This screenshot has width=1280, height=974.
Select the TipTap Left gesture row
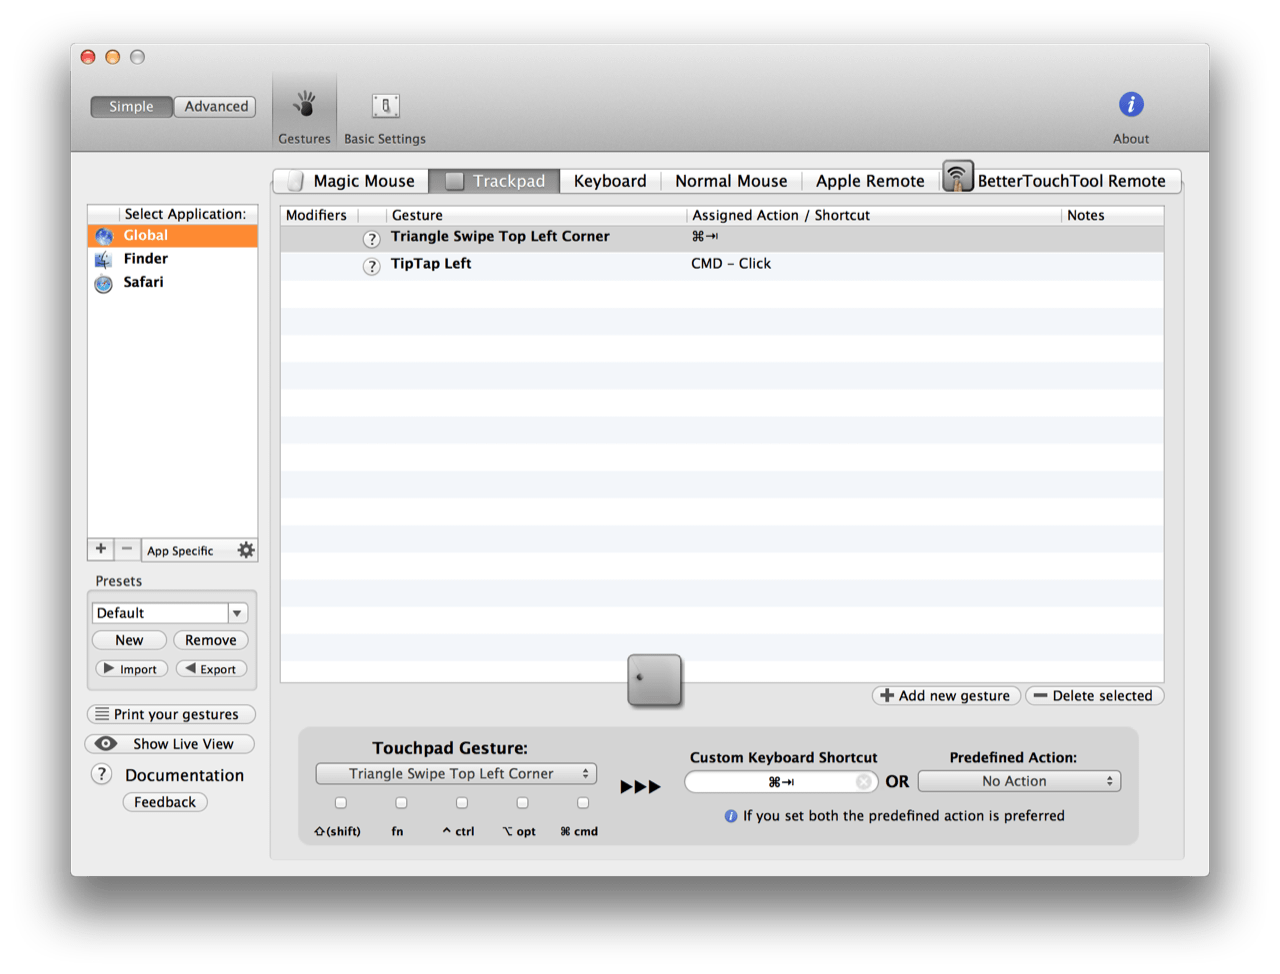(722, 265)
